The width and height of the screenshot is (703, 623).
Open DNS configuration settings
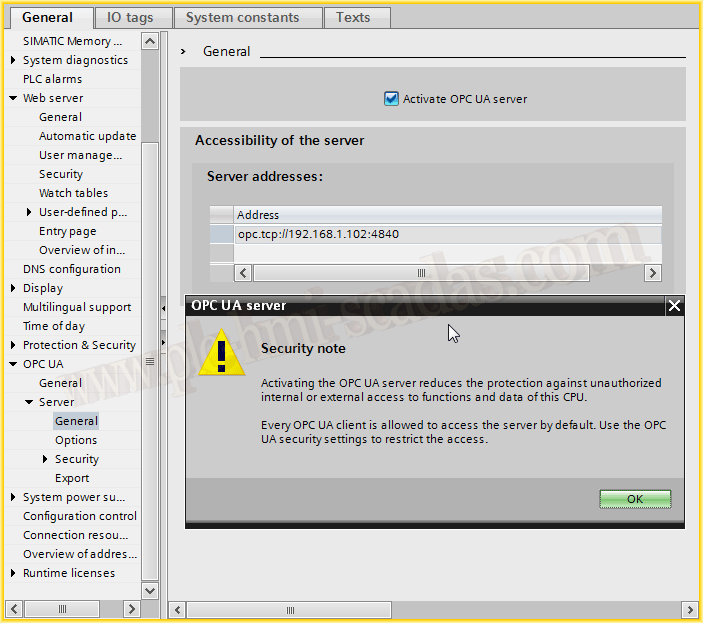pos(71,269)
